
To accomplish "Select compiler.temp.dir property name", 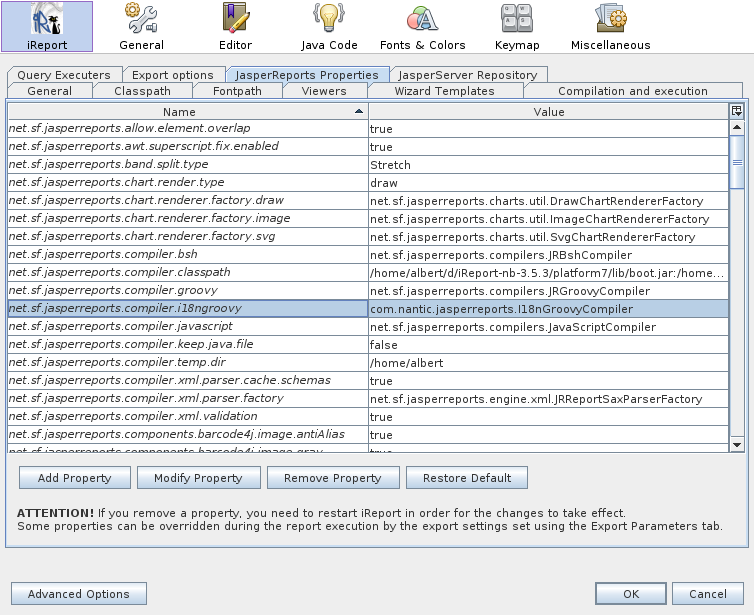I will (188, 362).
